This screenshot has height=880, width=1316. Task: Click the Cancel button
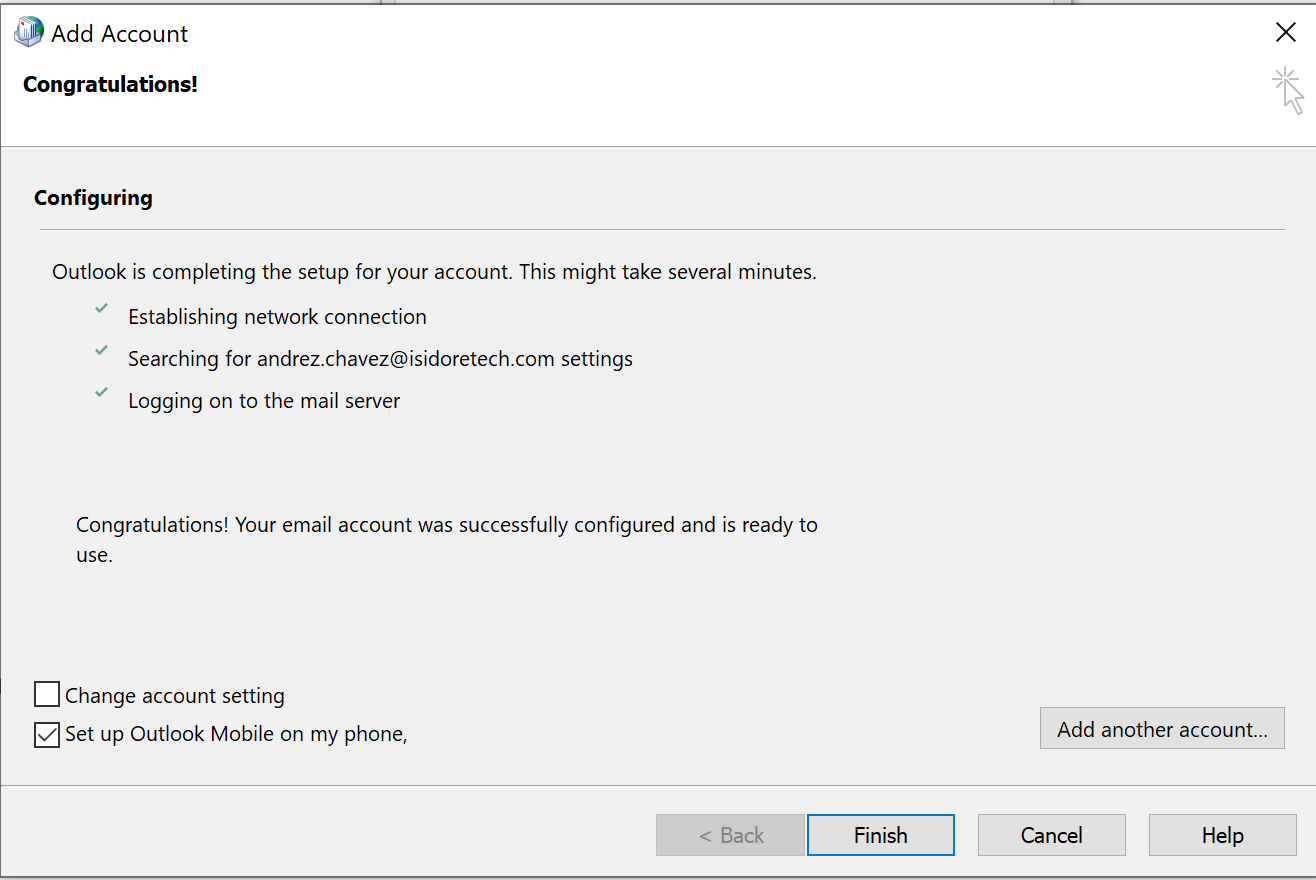pyautogui.click(x=1051, y=835)
